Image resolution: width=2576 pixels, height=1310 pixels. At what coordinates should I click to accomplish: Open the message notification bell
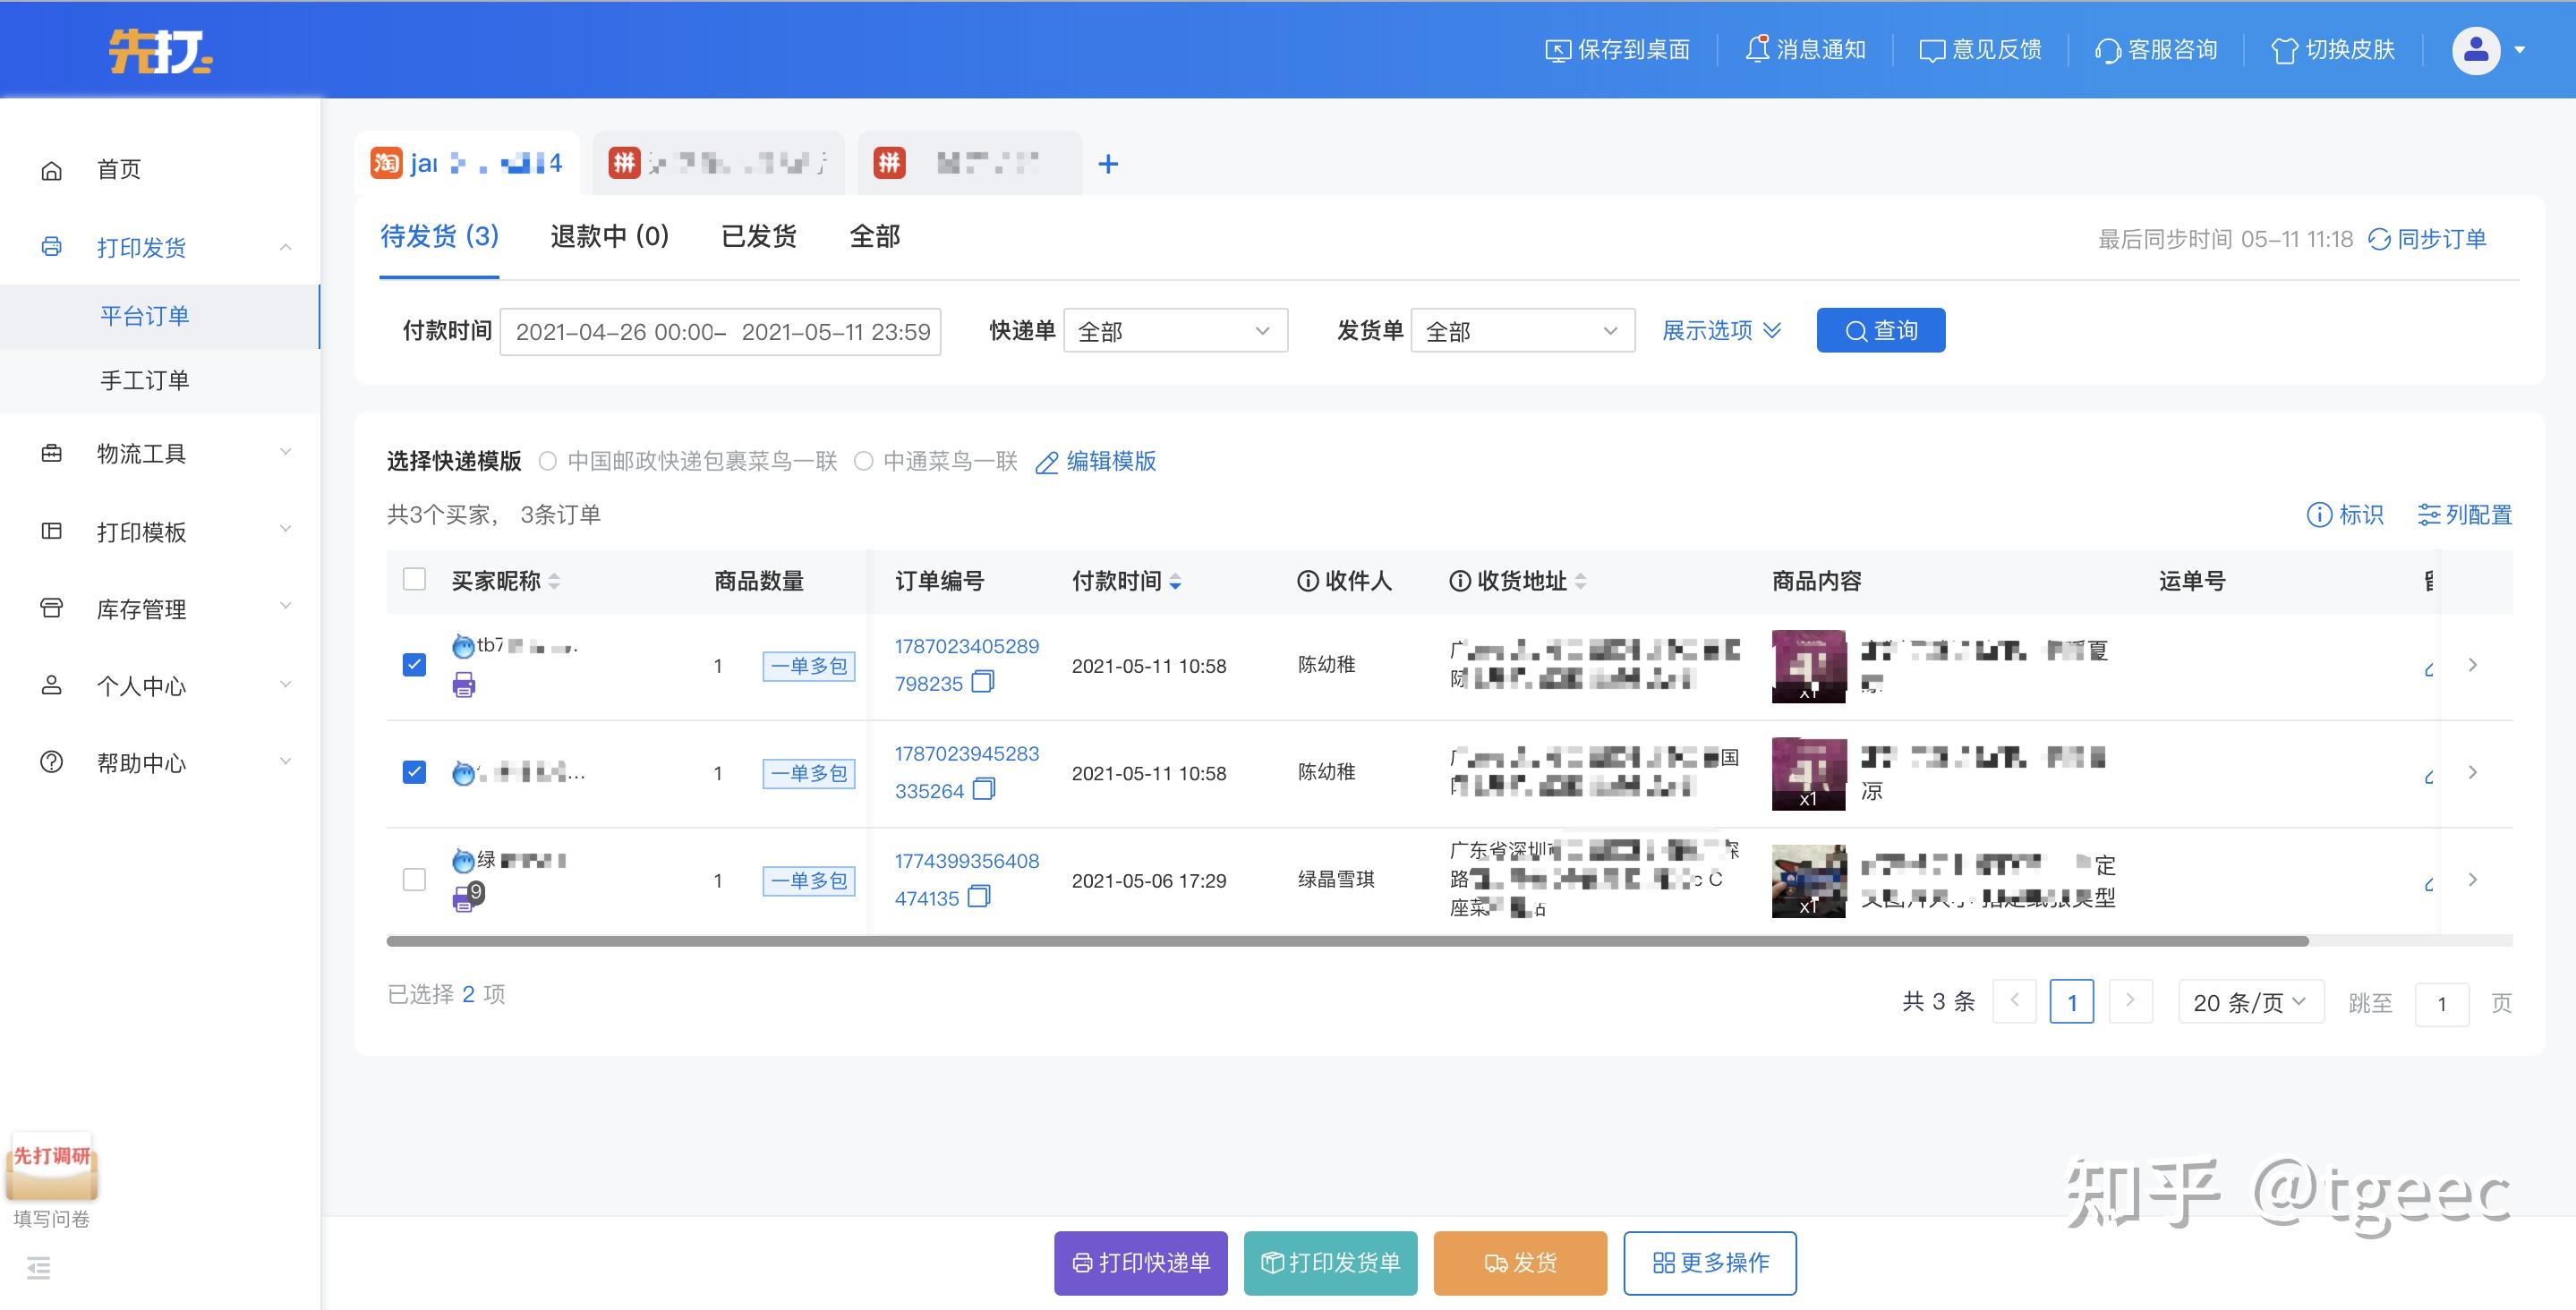[1757, 49]
